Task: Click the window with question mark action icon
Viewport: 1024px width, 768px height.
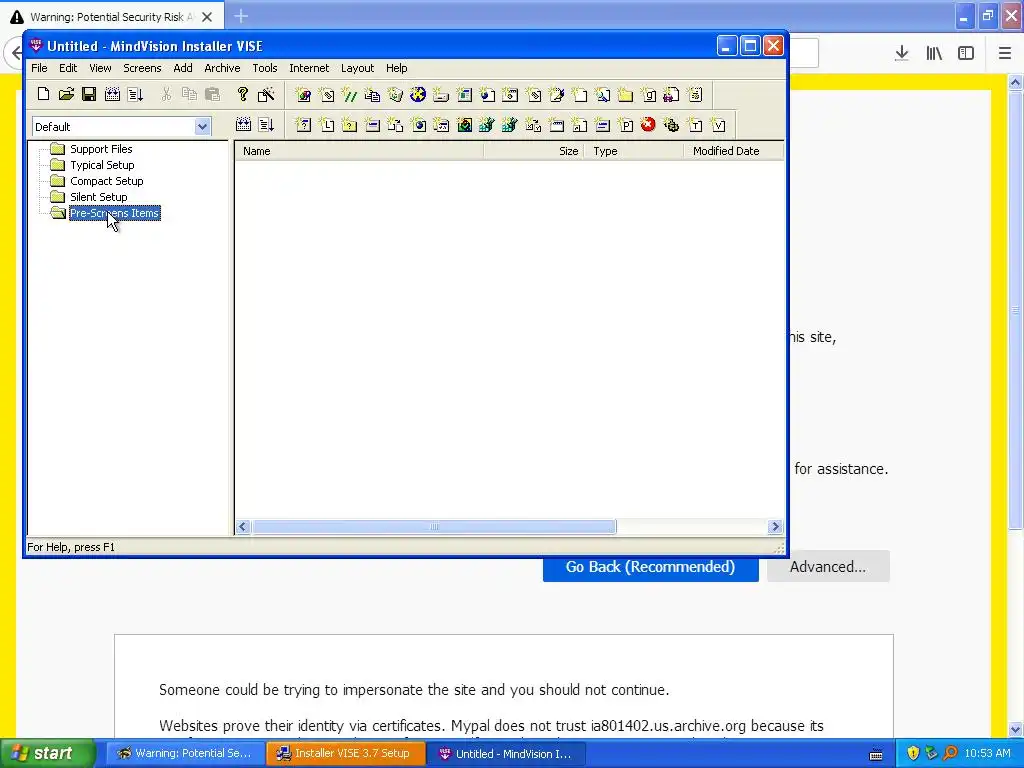Action: pos(303,125)
